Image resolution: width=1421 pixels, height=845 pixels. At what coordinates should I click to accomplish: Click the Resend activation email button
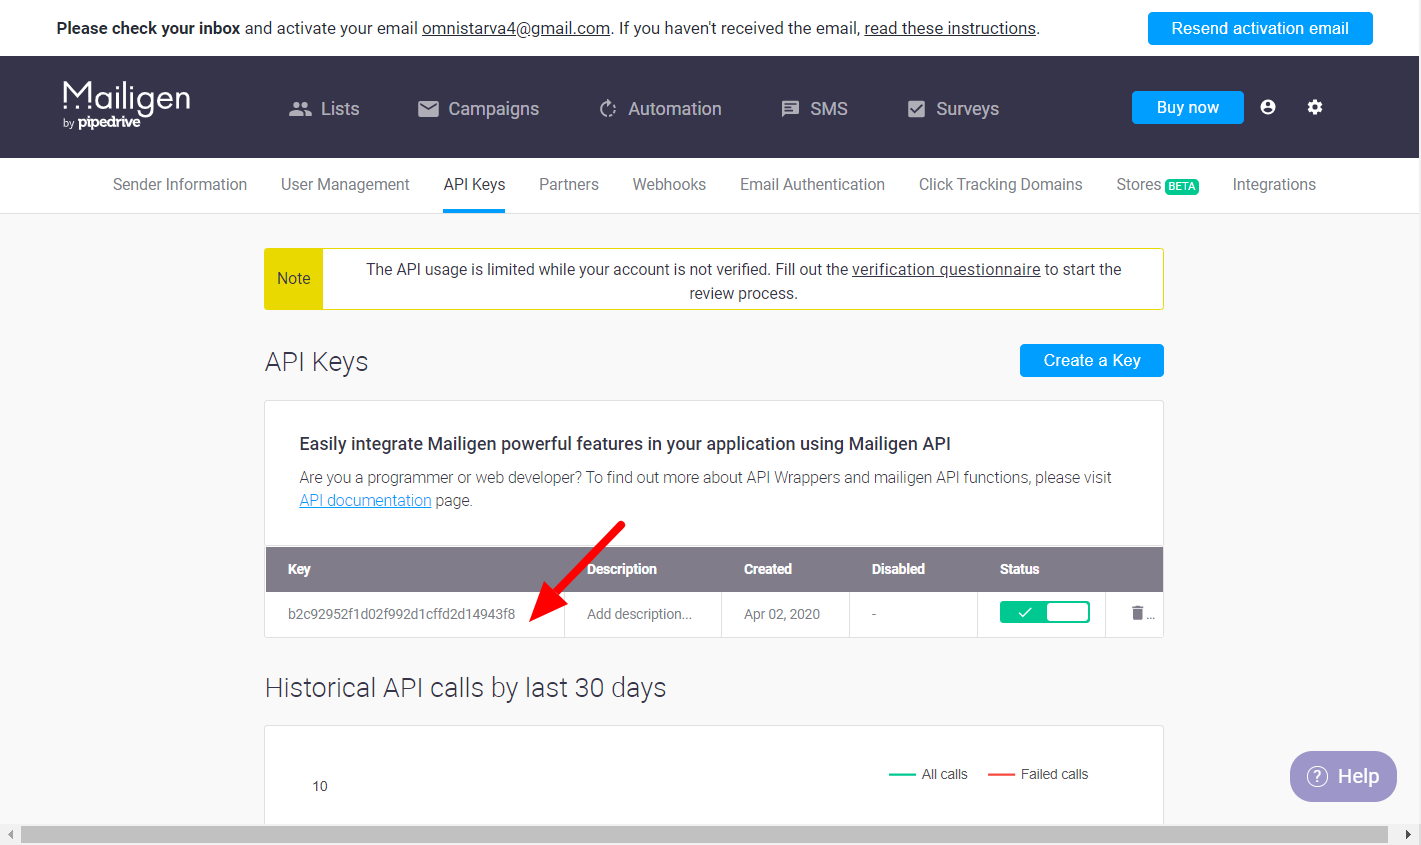point(1260,28)
